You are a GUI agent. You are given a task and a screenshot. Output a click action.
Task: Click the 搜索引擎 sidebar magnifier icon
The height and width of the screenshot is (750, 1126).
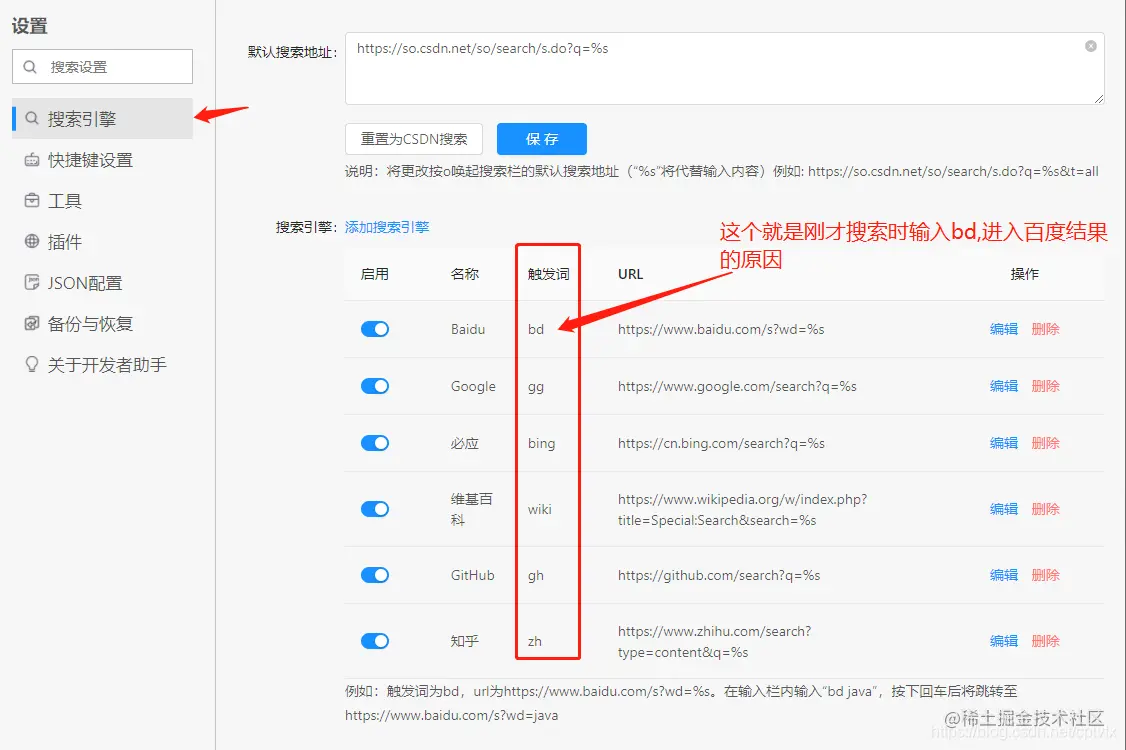coord(32,119)
